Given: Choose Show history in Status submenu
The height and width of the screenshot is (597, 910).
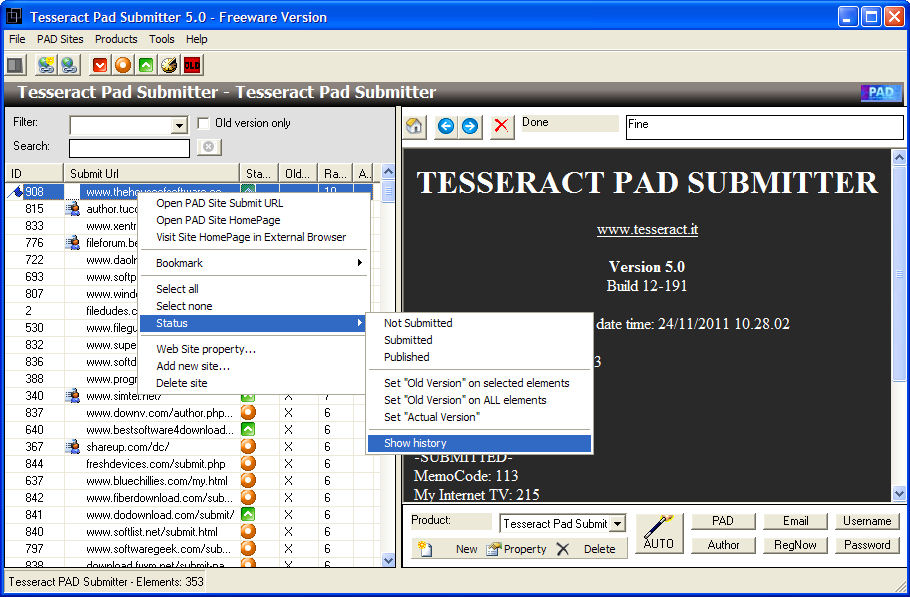Looking at the screenshot, I should pos(479,443).
